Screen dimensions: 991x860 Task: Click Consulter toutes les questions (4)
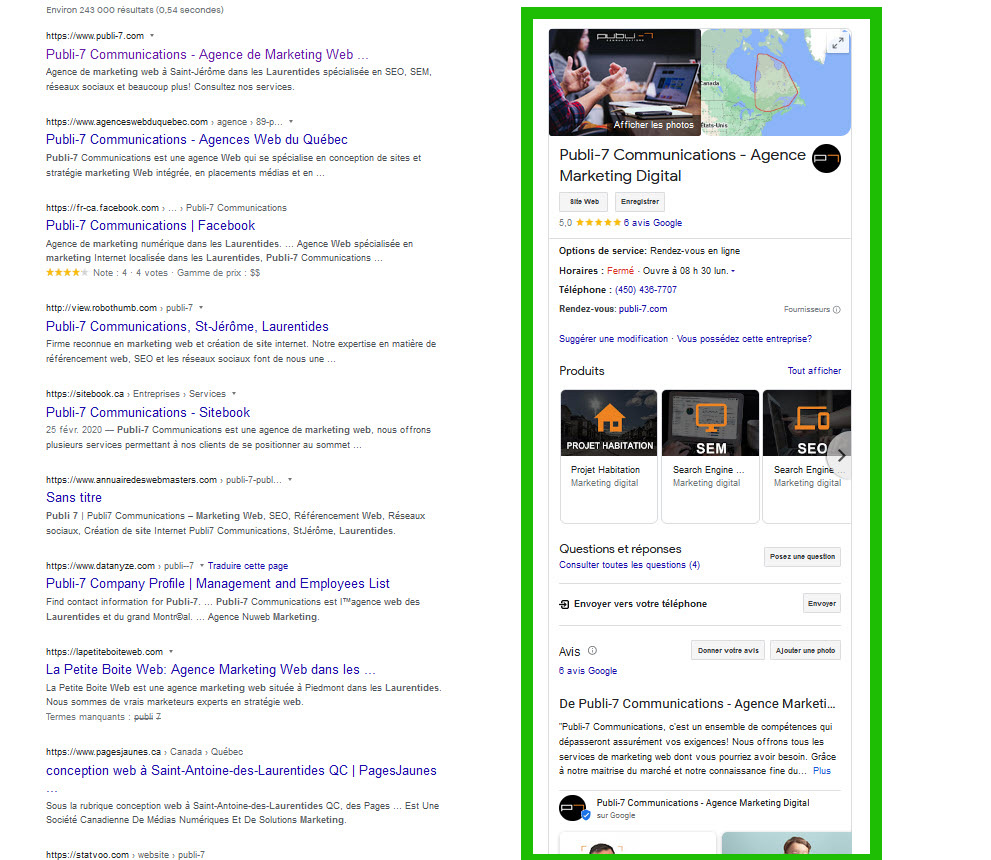click(629, 565)
